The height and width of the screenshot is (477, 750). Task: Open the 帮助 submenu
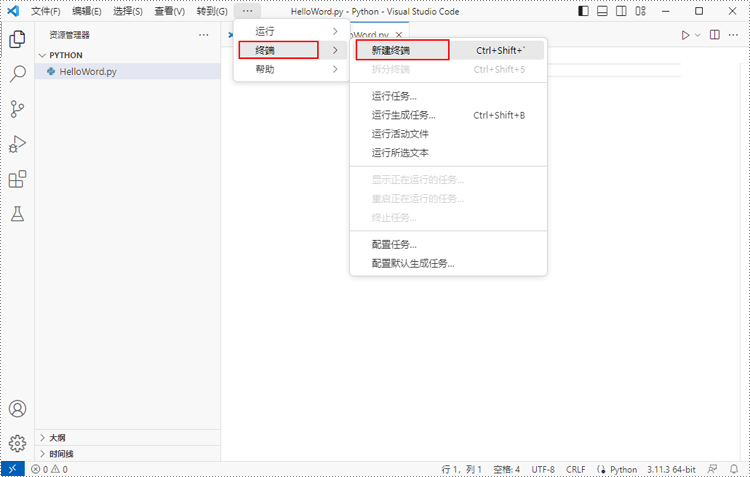coord(292,69)
